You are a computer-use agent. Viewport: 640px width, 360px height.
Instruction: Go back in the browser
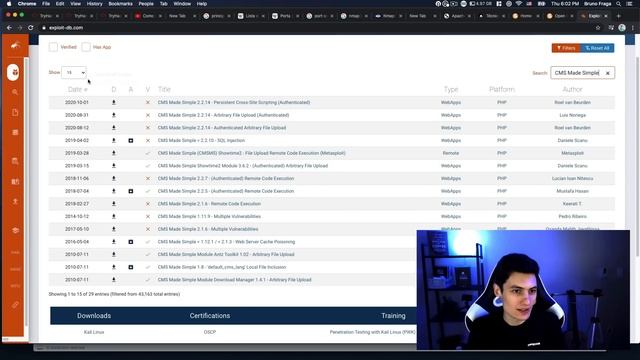tap(9, 28)
